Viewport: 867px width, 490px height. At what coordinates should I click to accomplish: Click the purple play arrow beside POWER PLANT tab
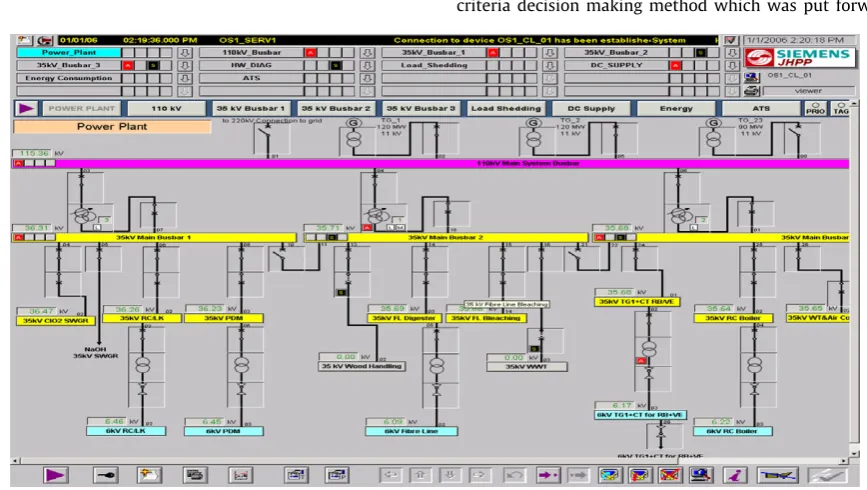point(26,108)
